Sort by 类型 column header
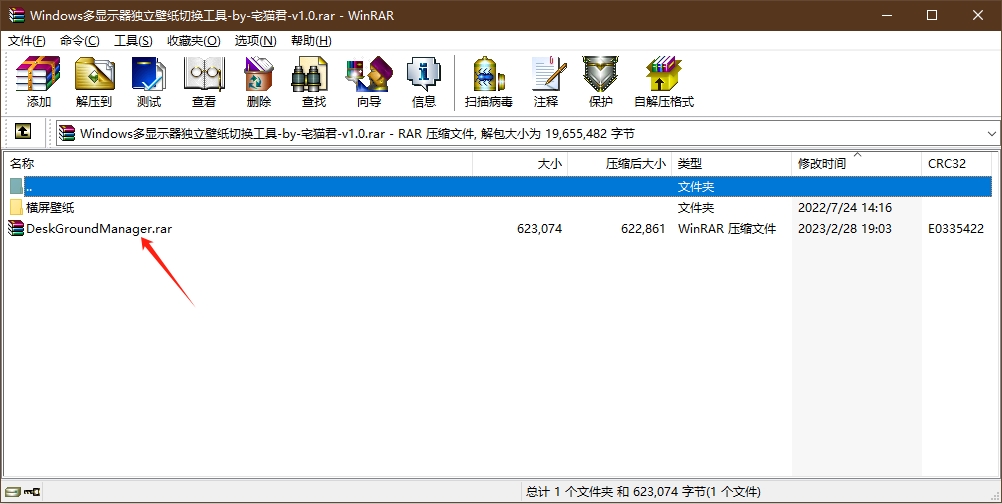This screenshot has width=1002, height=504. (x=731, y=164)
